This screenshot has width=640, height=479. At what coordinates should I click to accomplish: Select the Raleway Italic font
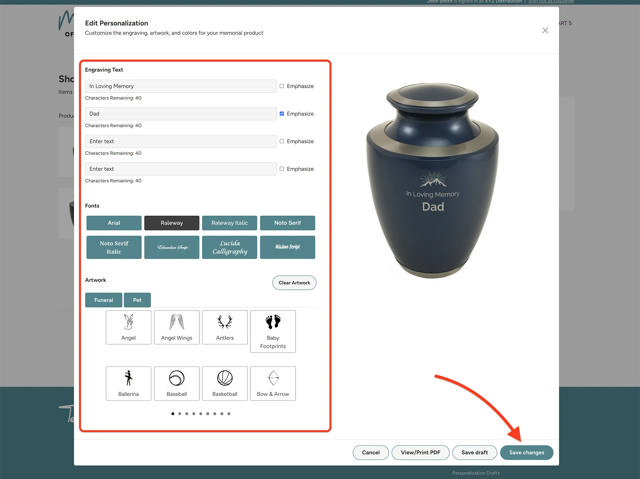(x=229, y=223)
